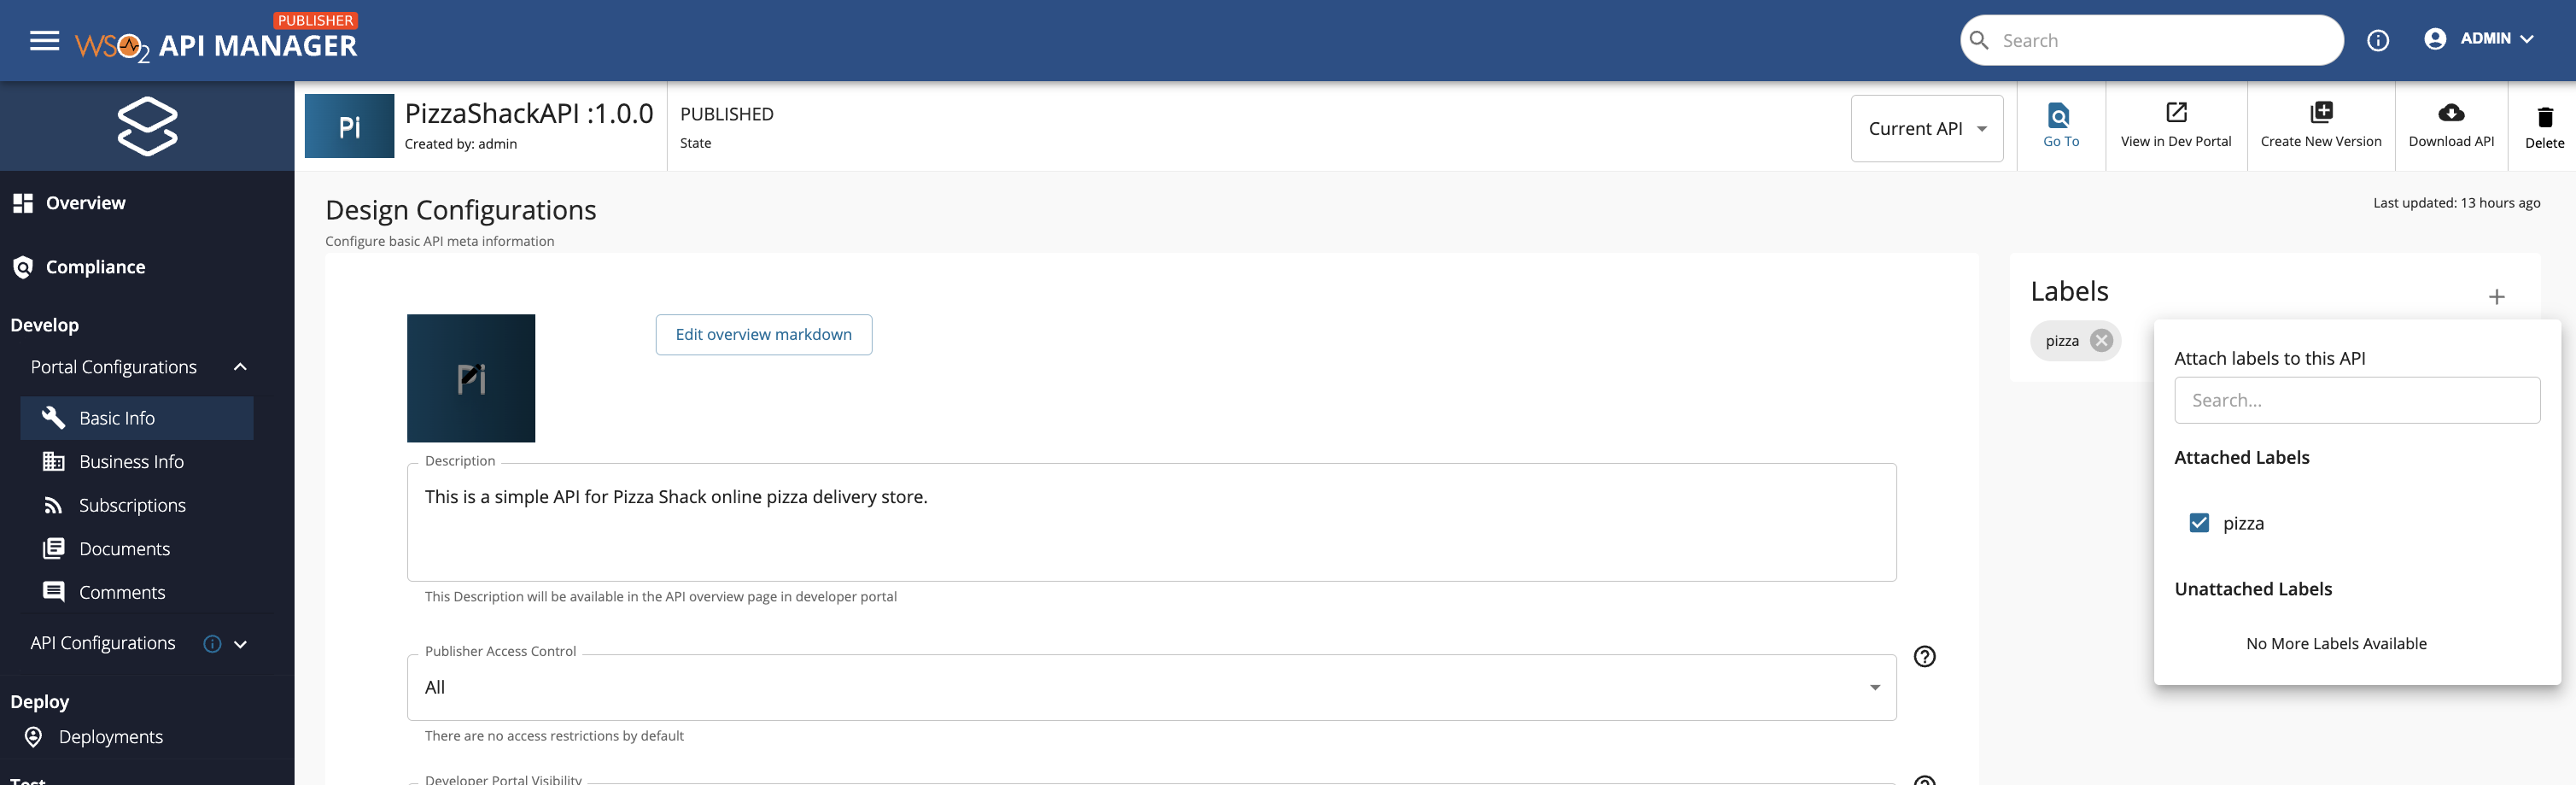This screenshot has width=2576, height=785.
Task: Open the Current API dropdown
Action: pyautogui.click(x=1926, y=129)
